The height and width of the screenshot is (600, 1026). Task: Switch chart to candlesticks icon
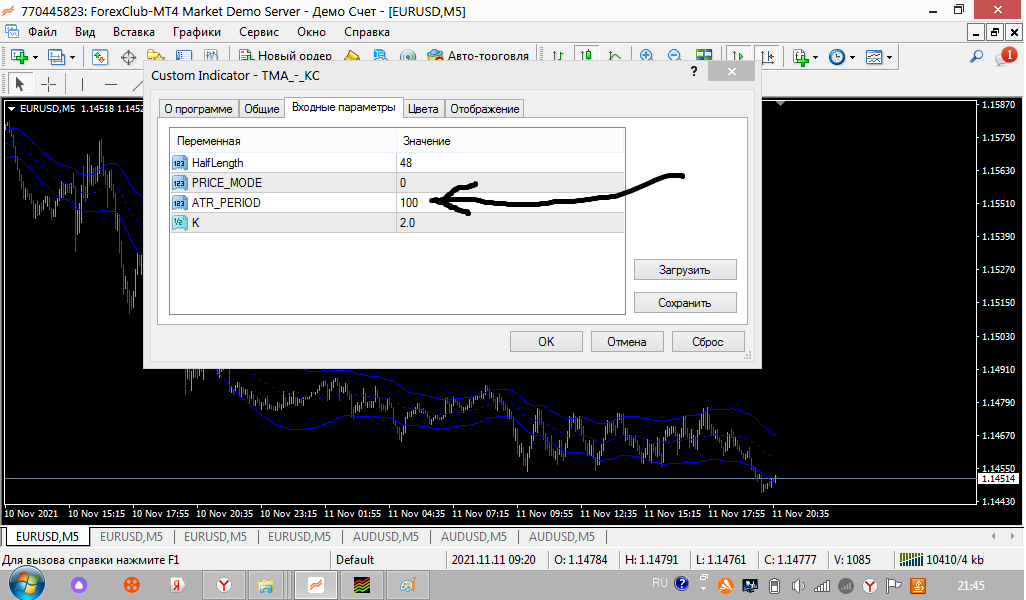pyautogui.click(x=586, y=57)
